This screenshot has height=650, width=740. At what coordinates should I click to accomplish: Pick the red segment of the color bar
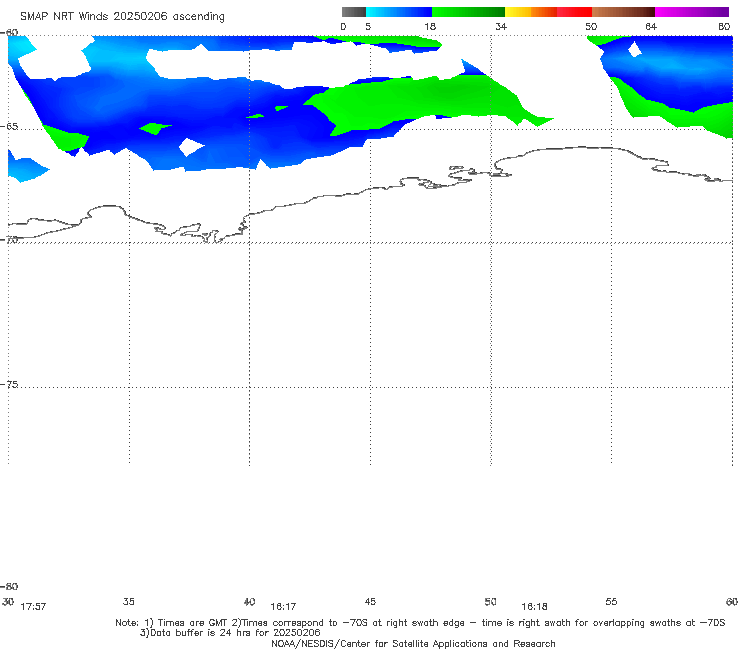(x=574, y=12)
